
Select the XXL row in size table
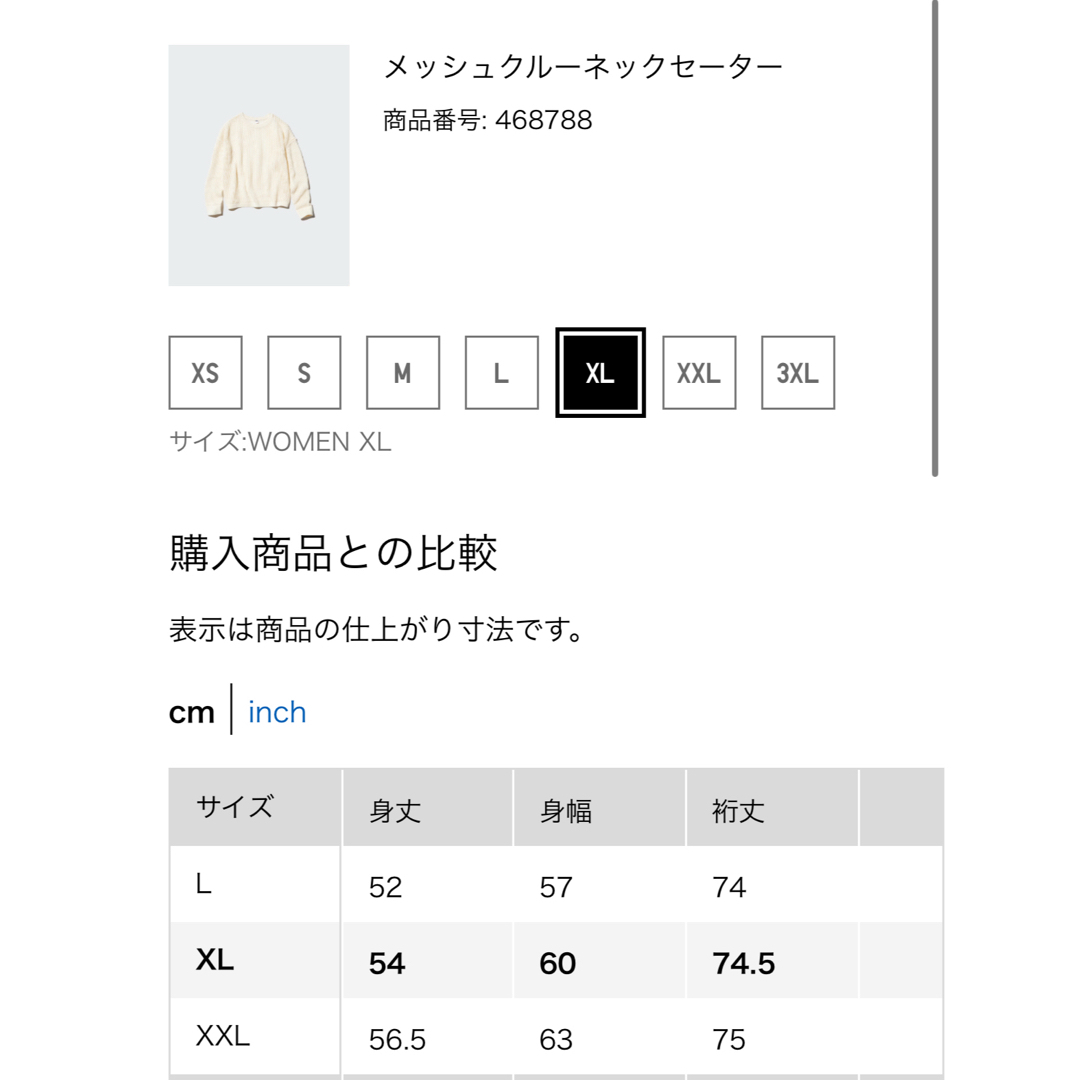click(556, 1037)
